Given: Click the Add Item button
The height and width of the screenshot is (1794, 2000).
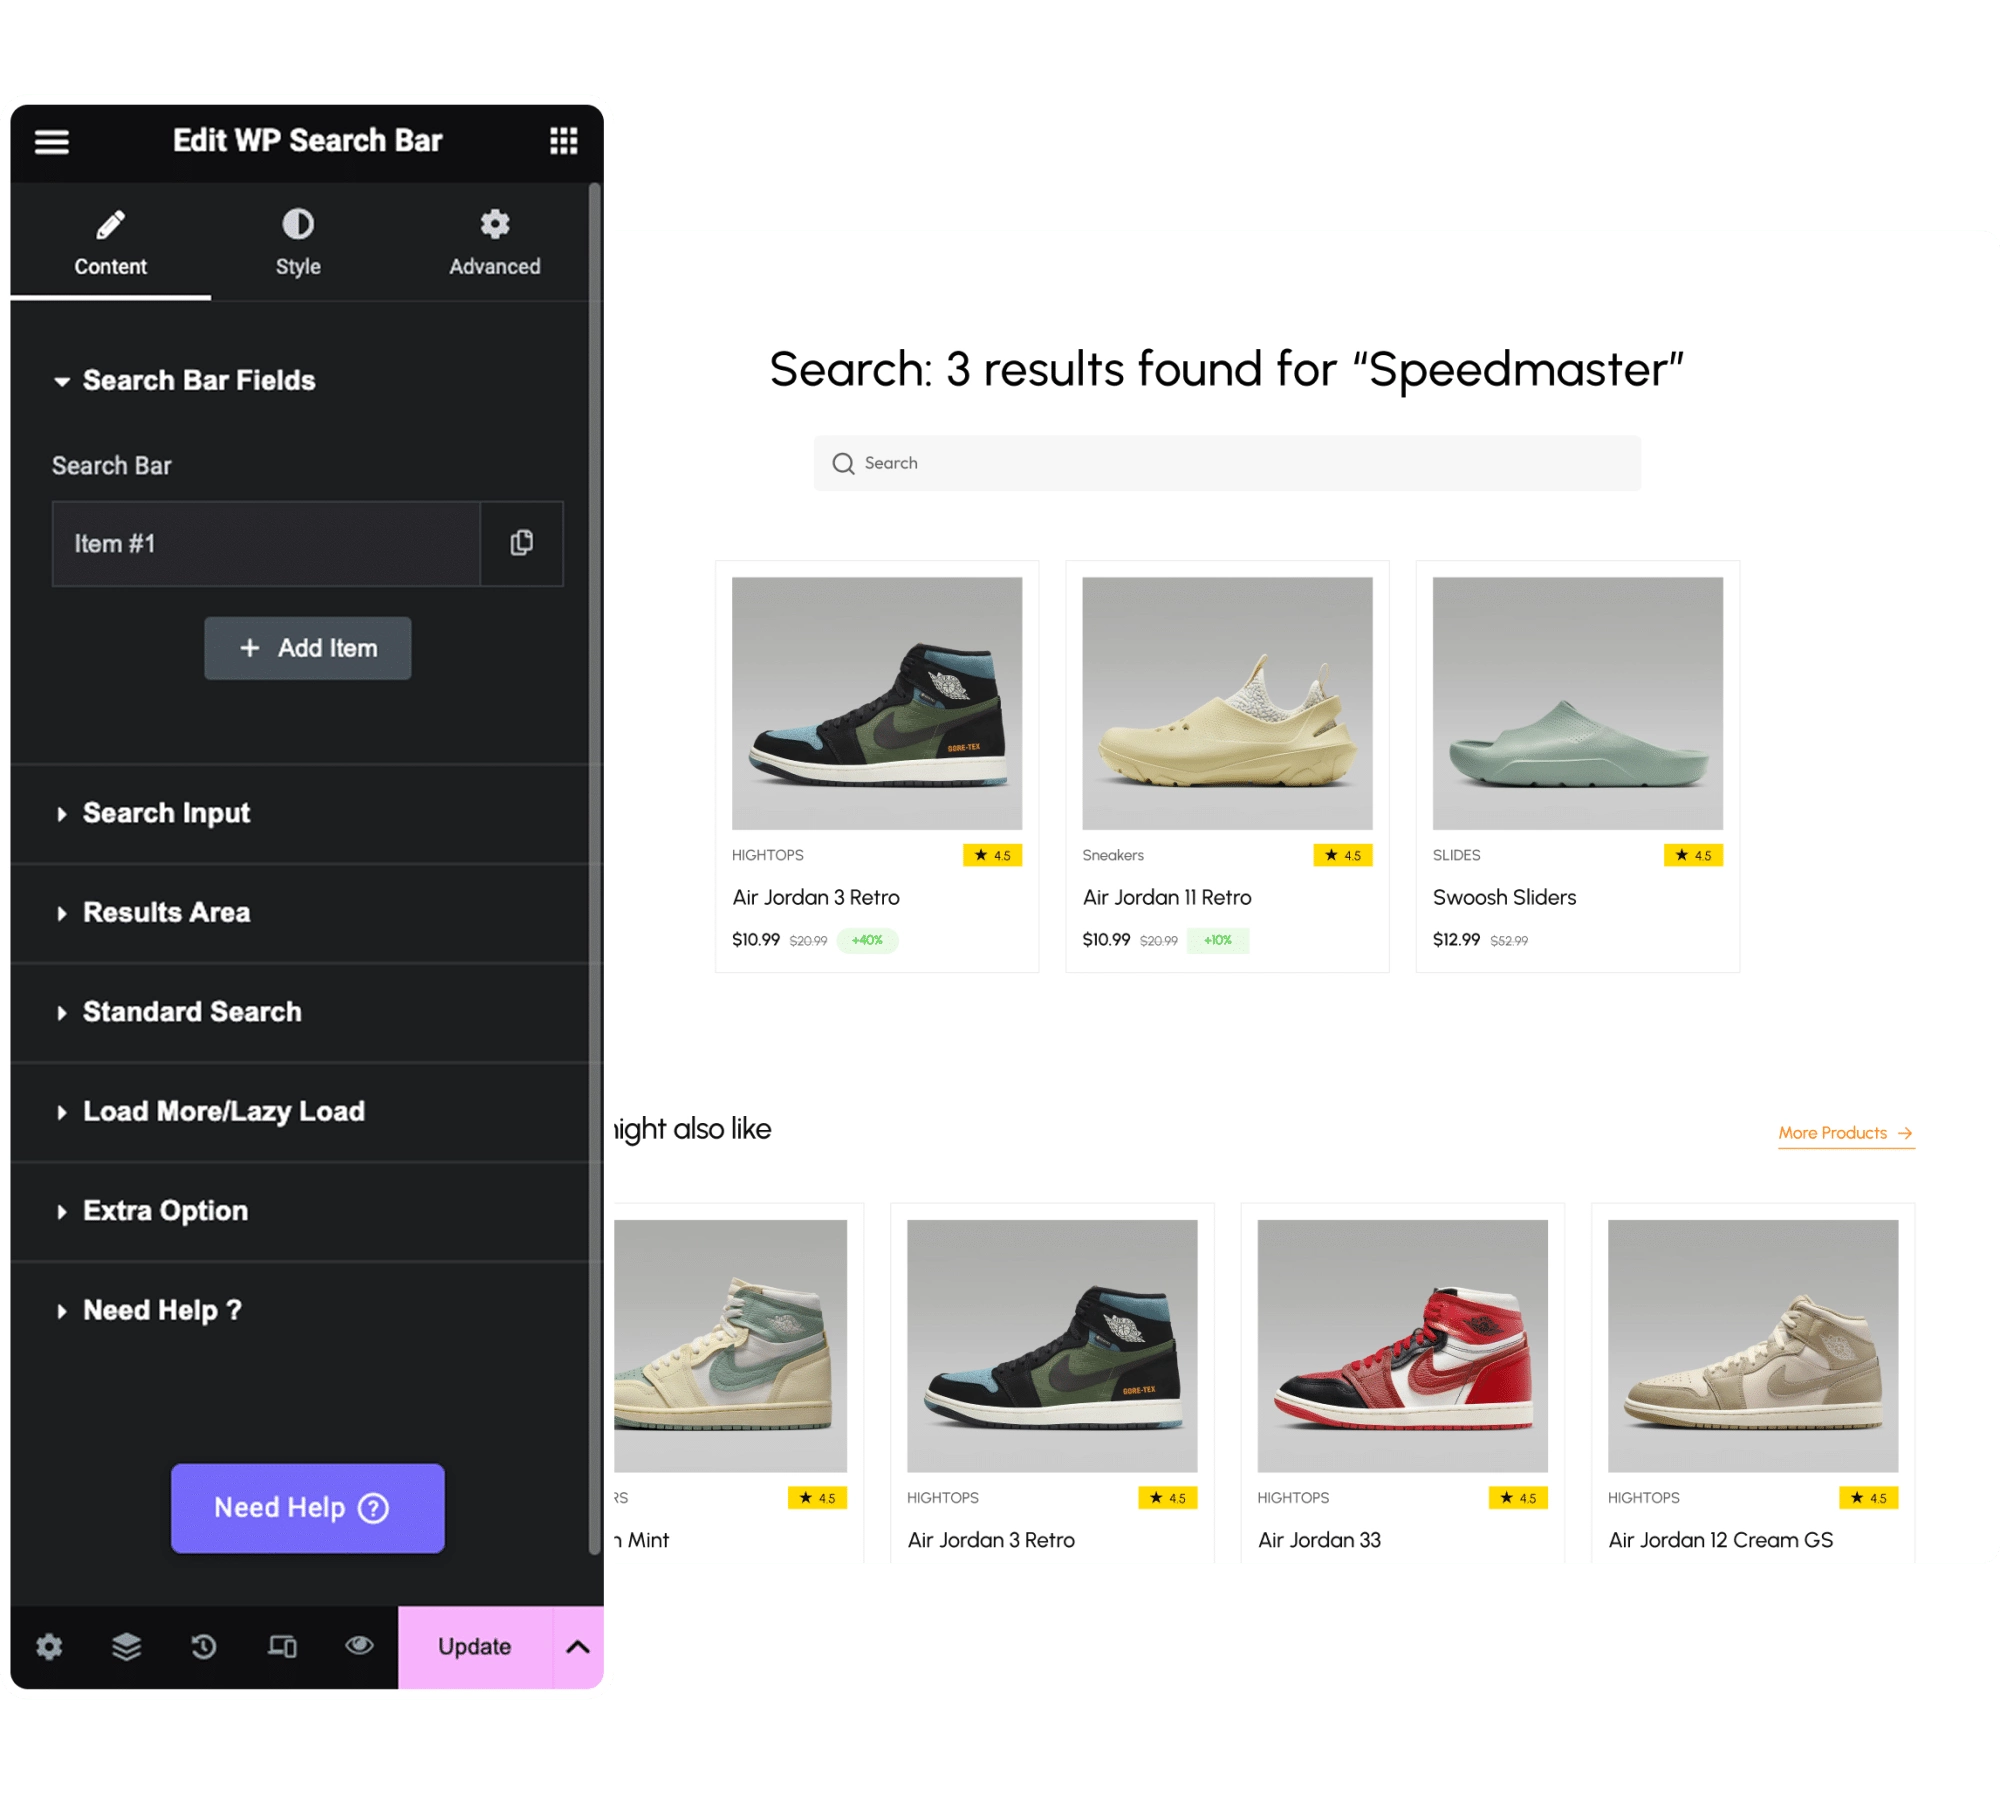Looking at the screenshot, I should point(308,648).
